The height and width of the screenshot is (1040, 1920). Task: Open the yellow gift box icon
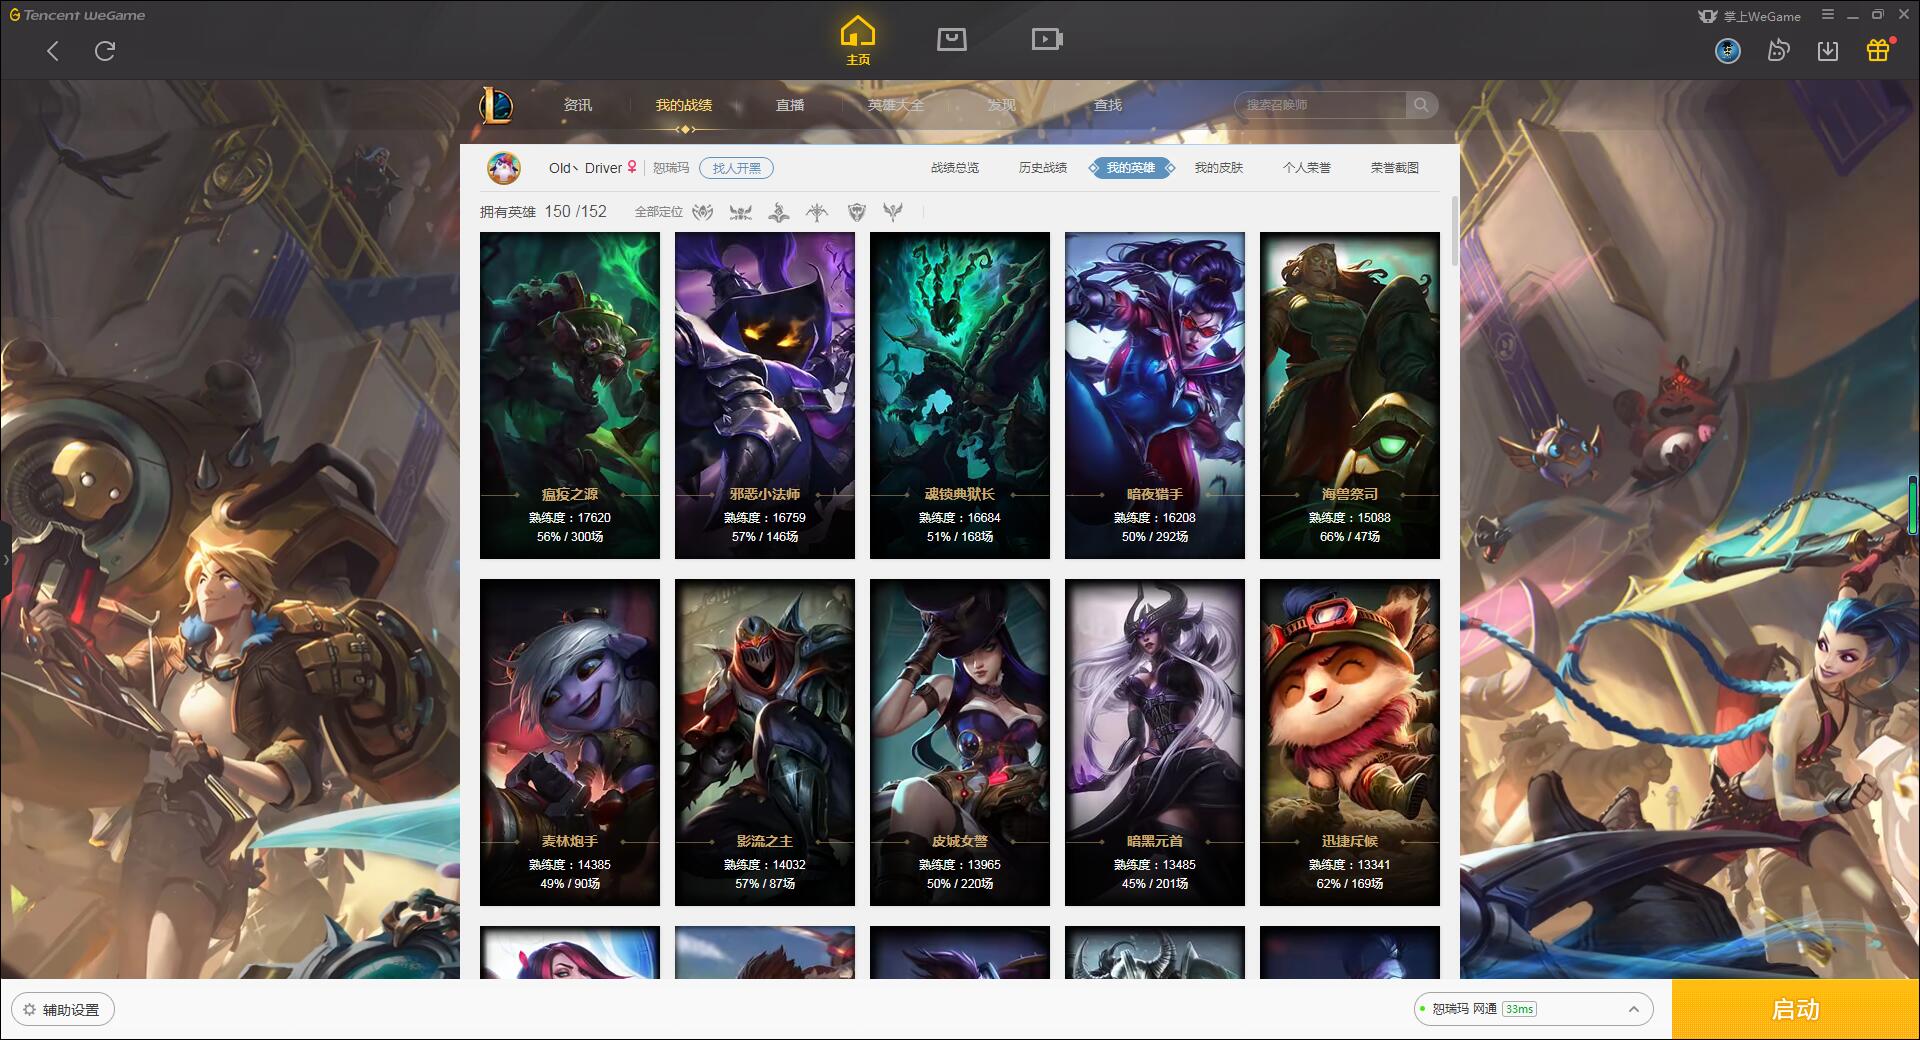tap(1878, 50)
